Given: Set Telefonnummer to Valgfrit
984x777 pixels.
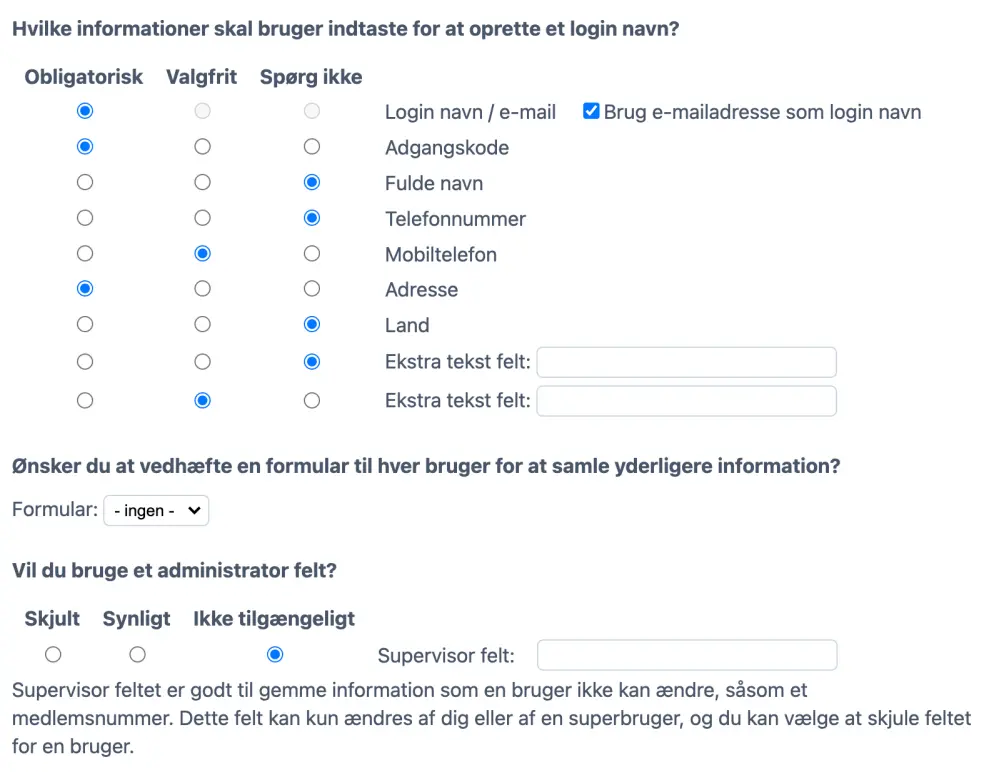Looking at the screenshot, I should pos(202,218).
